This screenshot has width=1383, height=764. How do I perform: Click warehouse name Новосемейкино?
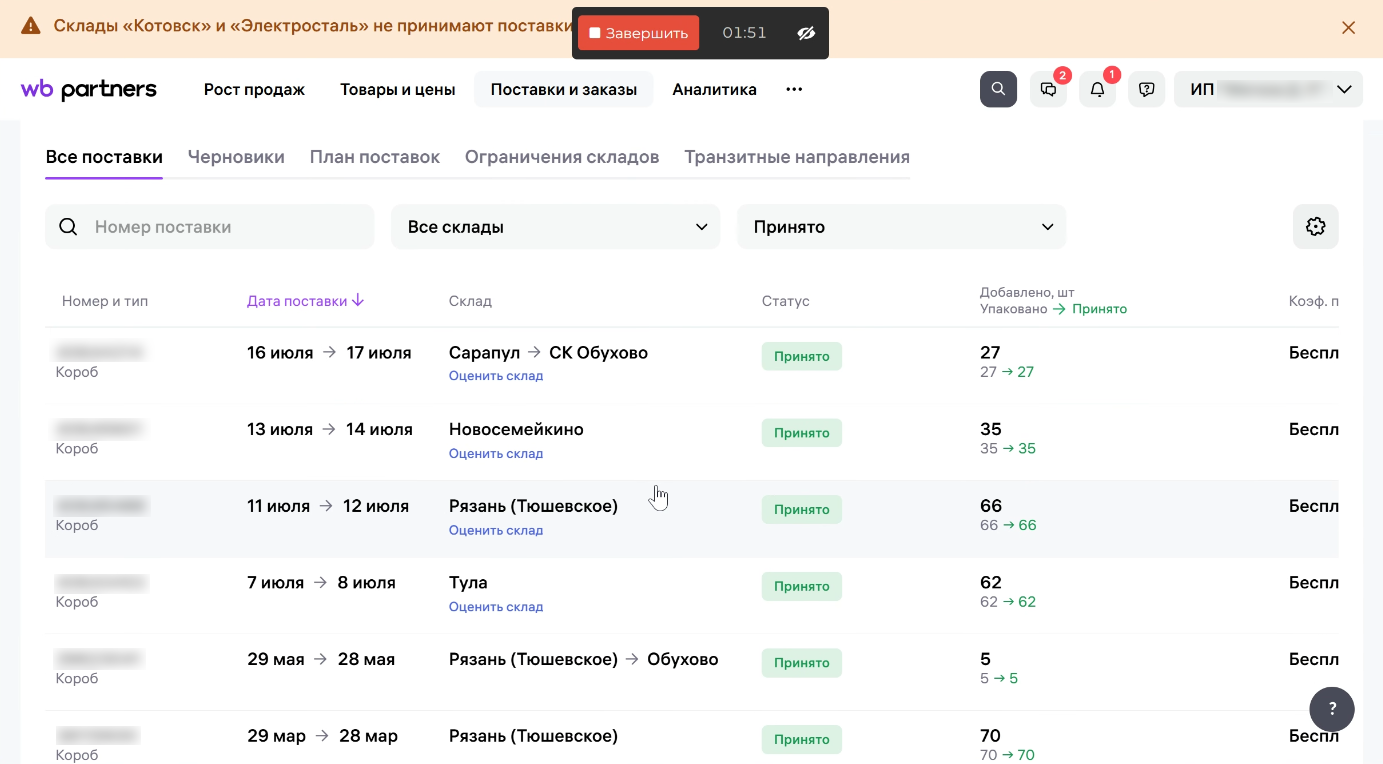coord(516,429)
